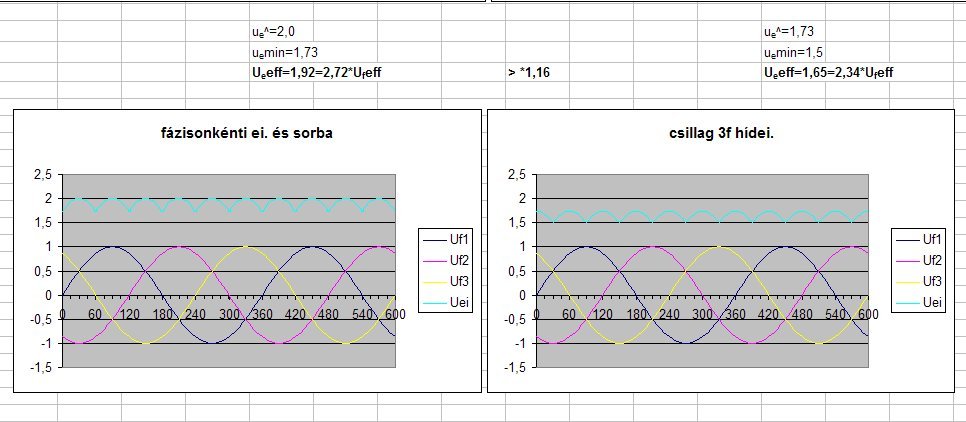
Task: Click the 2,5 axis label in left chart
Action: click(44, 174)
